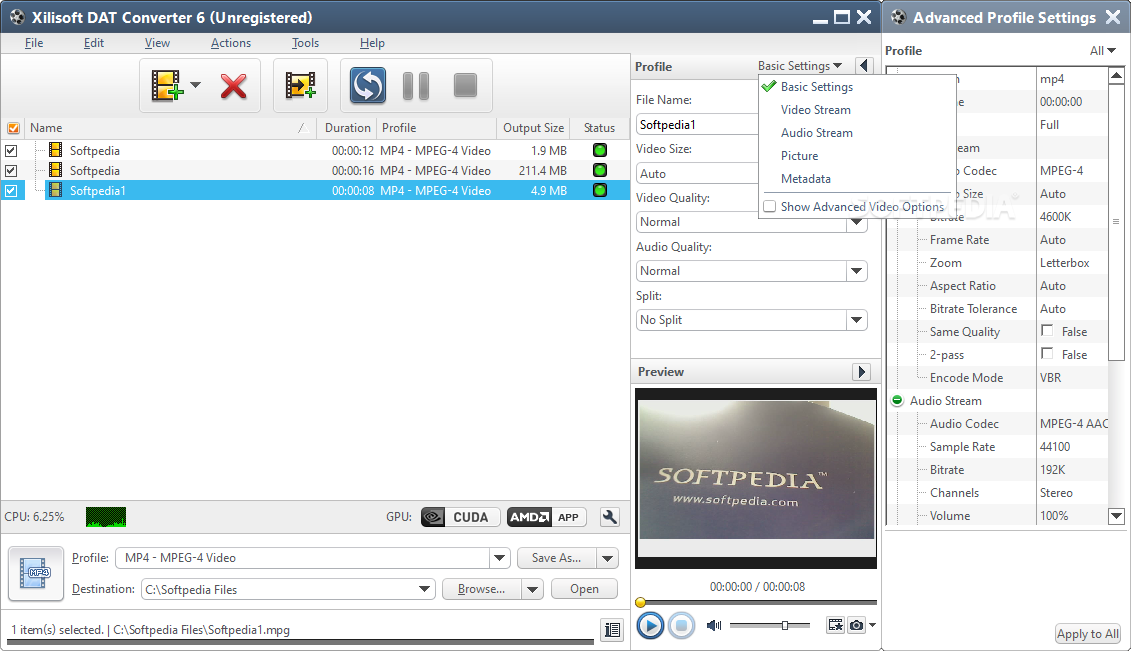Toggle the Same Quality checkbox

pyautogui.click(x=1047, y=330)
